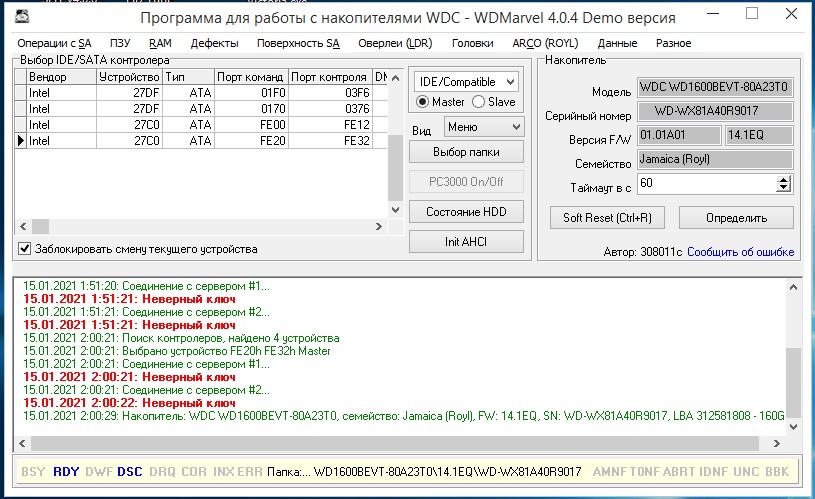
Task: Click controller table scroll left arrow
Action: (23, 226)
